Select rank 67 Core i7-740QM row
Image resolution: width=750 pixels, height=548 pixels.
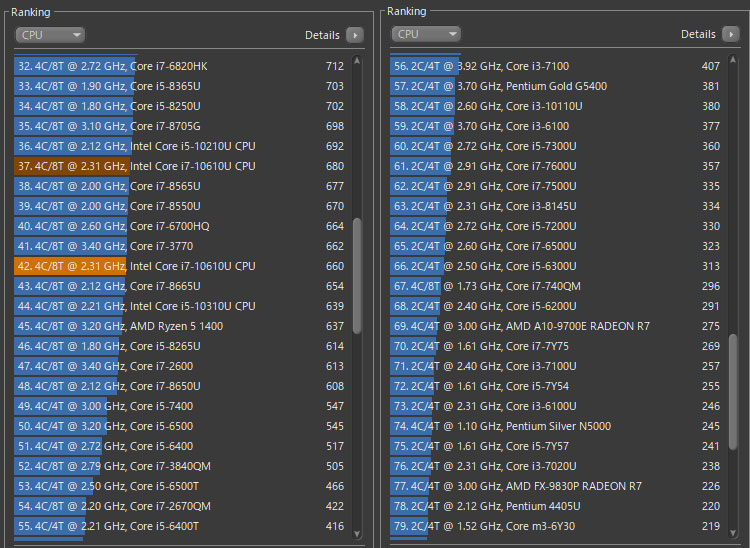tap(557, 286)
